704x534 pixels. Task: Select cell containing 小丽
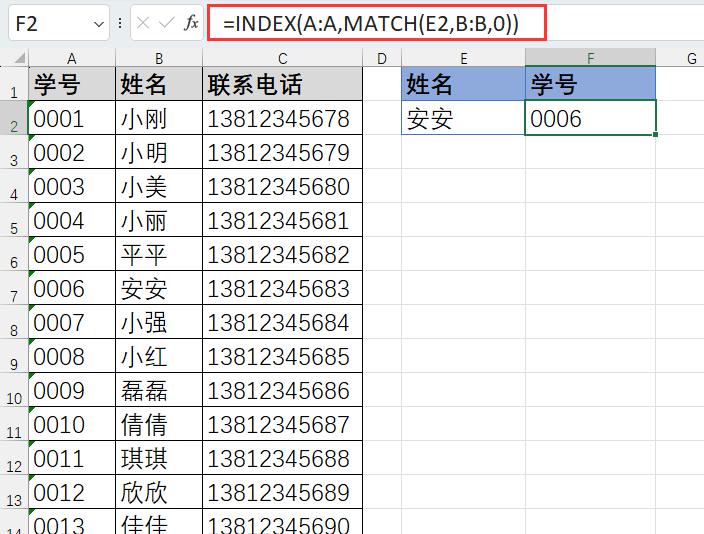pyautogui.click(x=159, y=220)
